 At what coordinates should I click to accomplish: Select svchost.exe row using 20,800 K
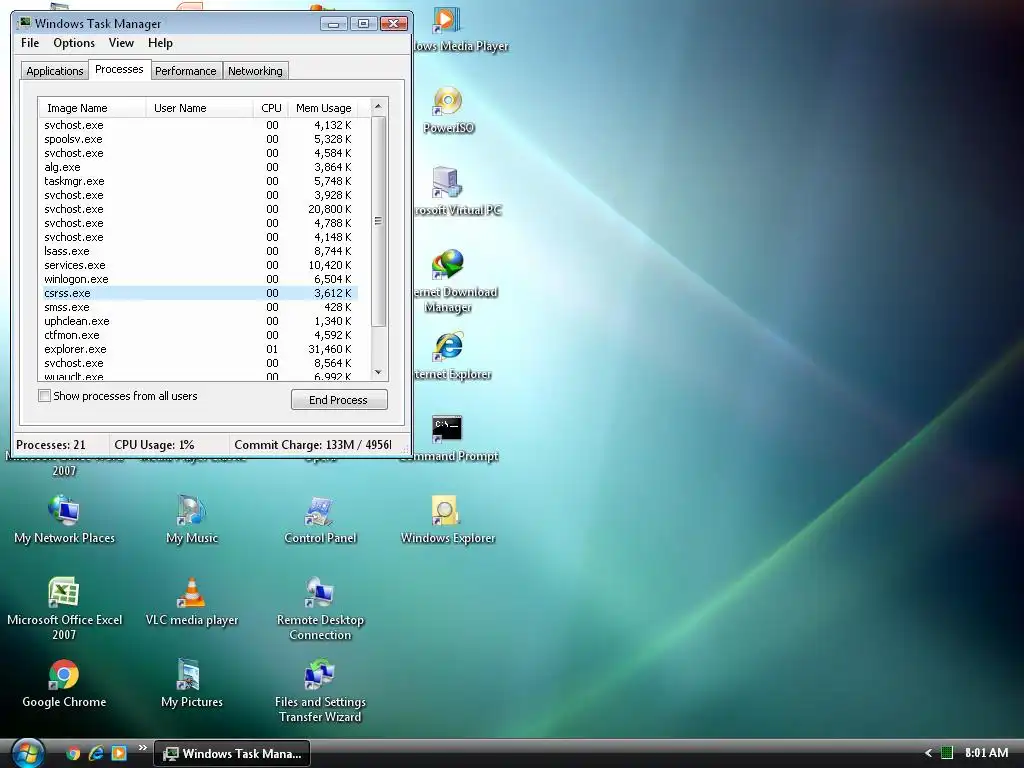tap(200, 209)
